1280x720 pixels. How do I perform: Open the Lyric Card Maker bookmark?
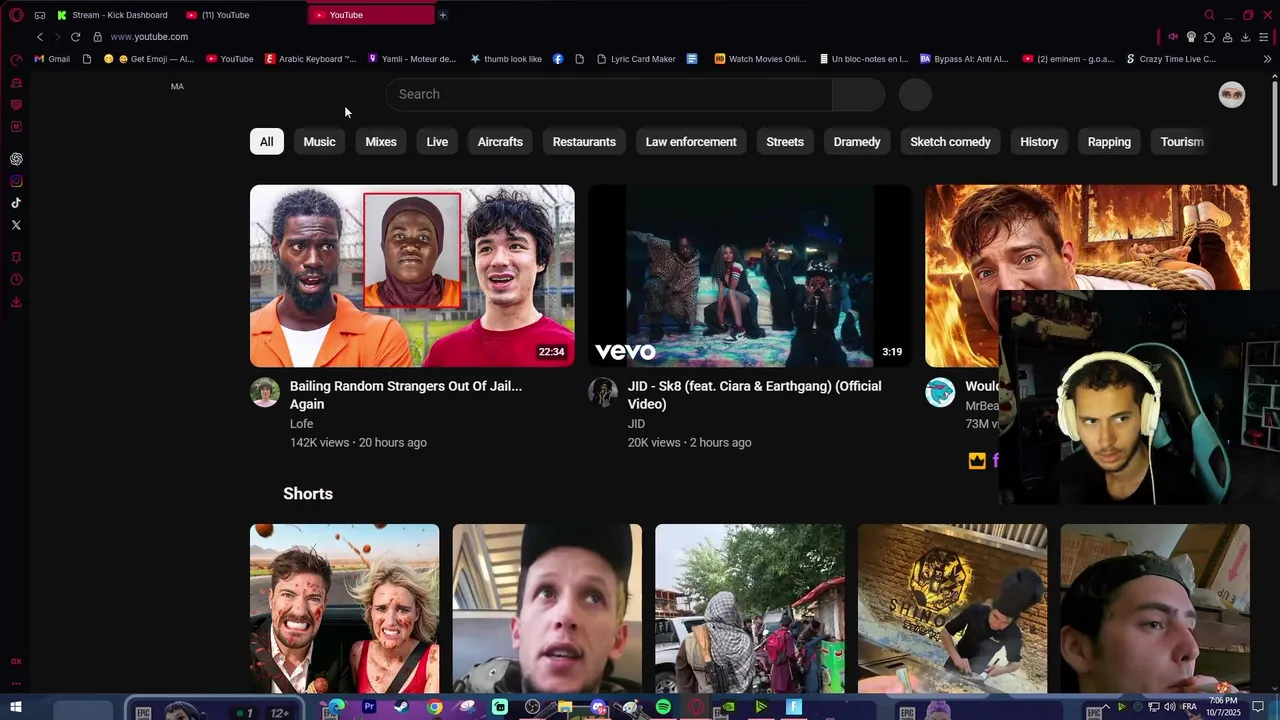(x=636, y=59)
